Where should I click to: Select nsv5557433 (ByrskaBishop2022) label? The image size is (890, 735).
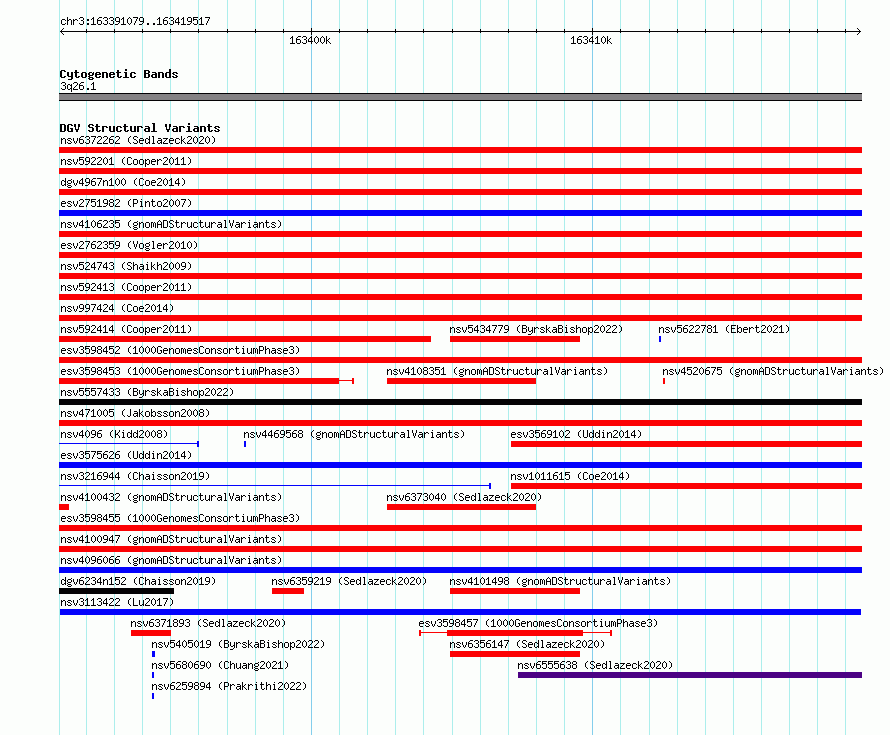[x=147, y=392]
